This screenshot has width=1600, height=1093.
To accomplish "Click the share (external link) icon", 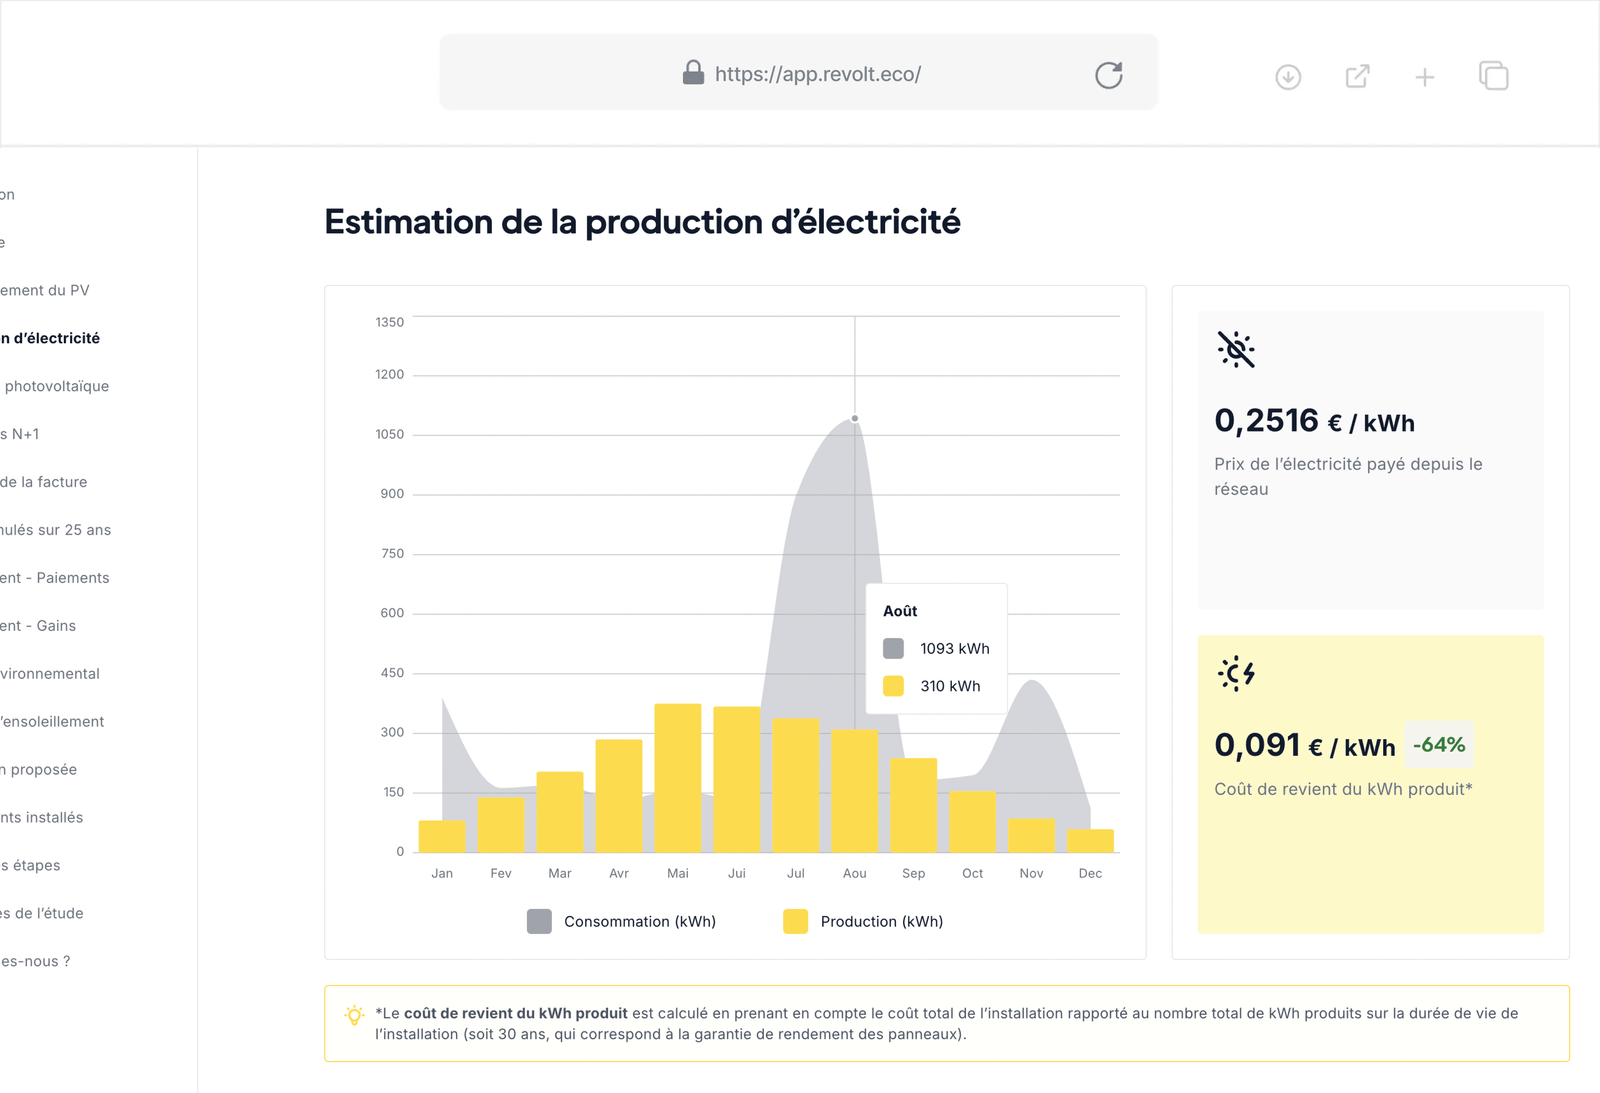I will 1356,76.
